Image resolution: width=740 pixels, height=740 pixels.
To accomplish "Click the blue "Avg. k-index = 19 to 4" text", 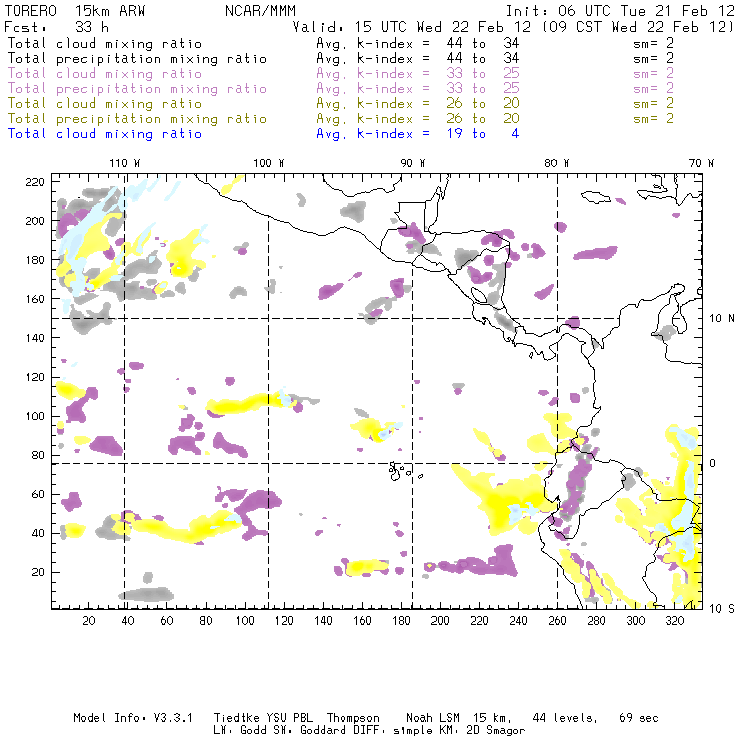I will [418, 134].
